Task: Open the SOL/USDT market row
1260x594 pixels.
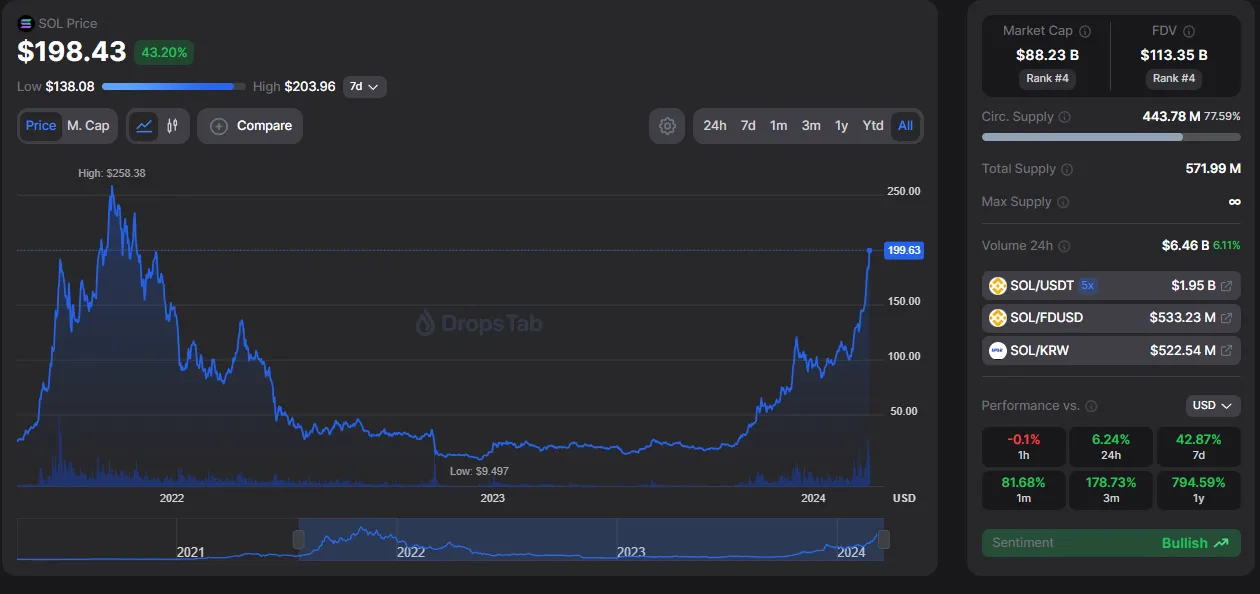Action: pos(1111,286)
